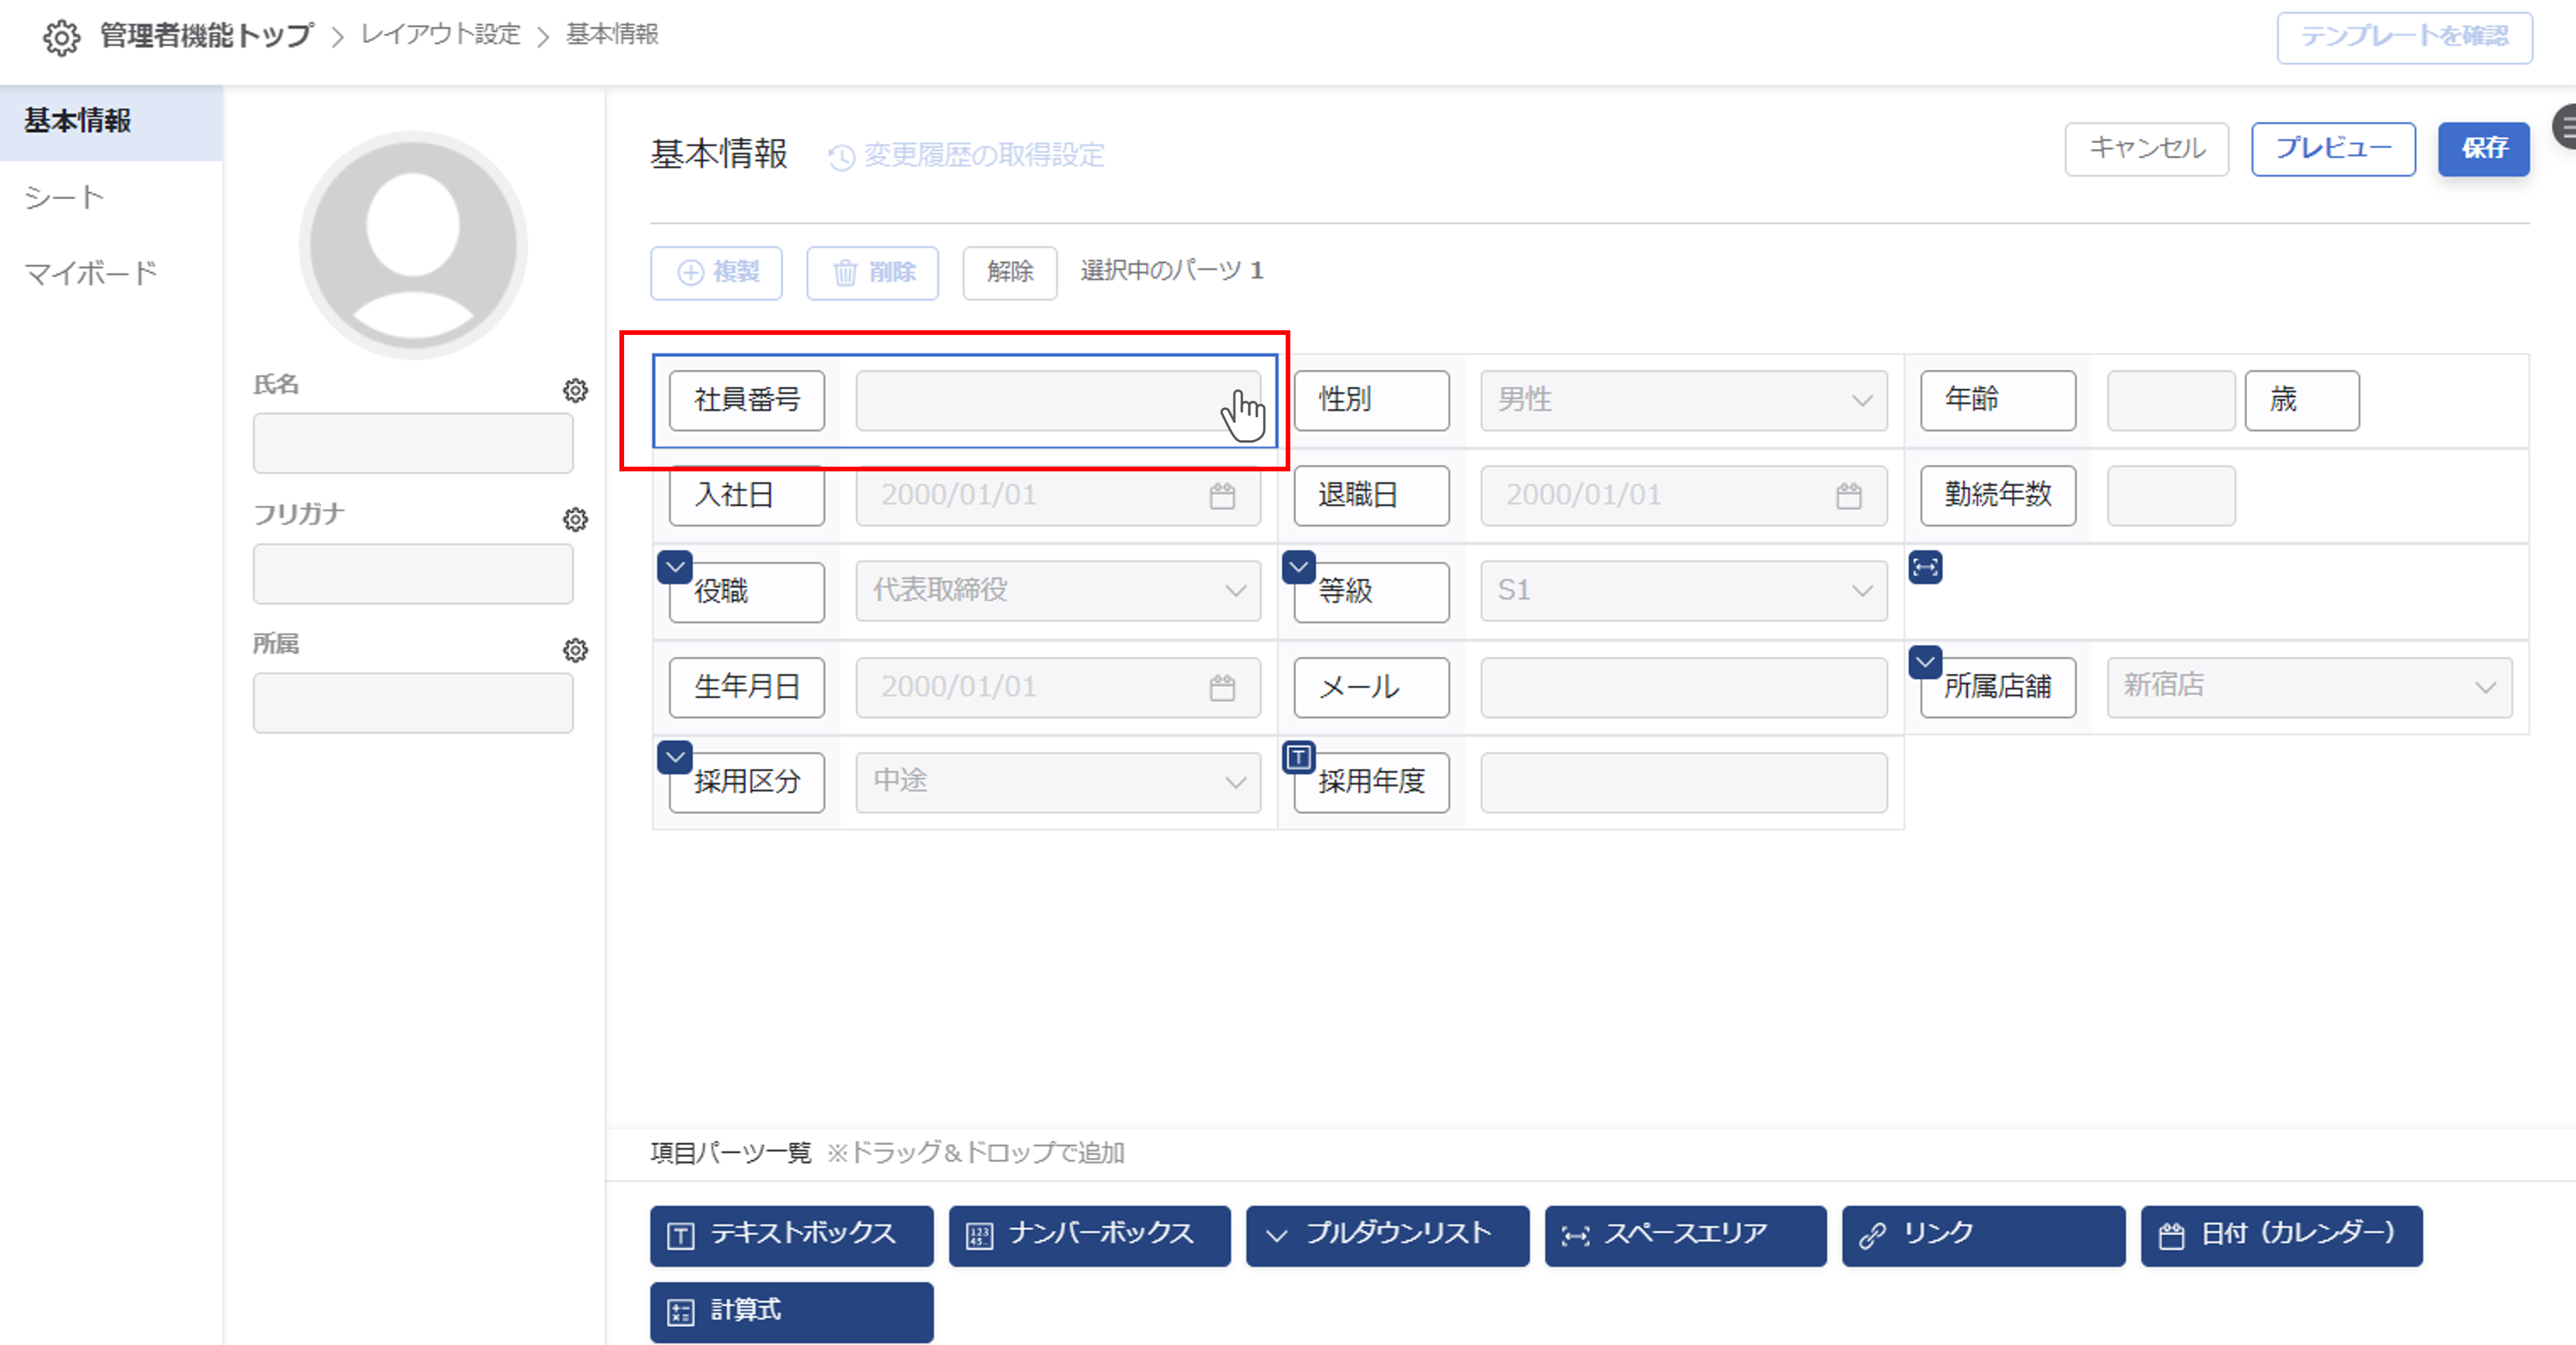Click the calendar icon in 退職日 field
This screenshot has height=1345, width=2576.
tap(1848, 496)
